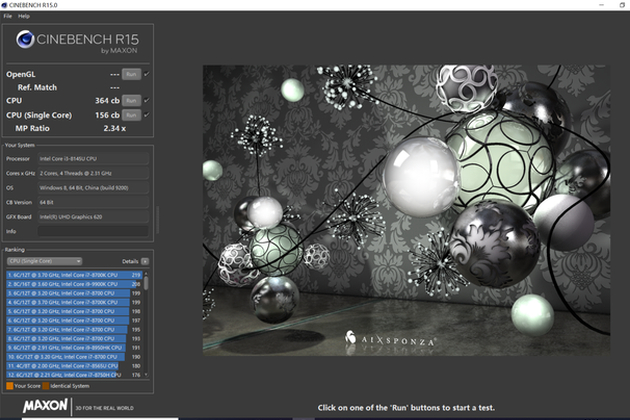Viewport: 630px width, 420px height.
Task: Click the OpenGL test label
Action: (20, 74)
